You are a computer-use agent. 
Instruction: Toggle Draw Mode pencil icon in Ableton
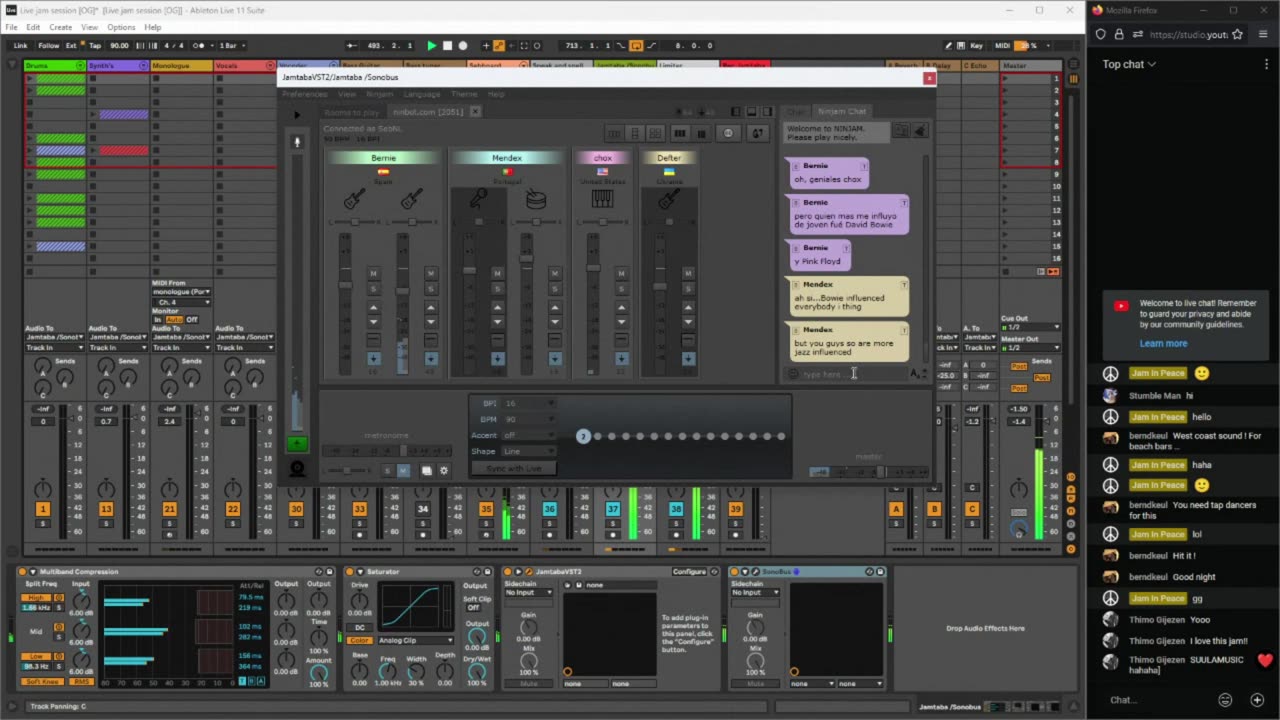click(x=948, y=45)
